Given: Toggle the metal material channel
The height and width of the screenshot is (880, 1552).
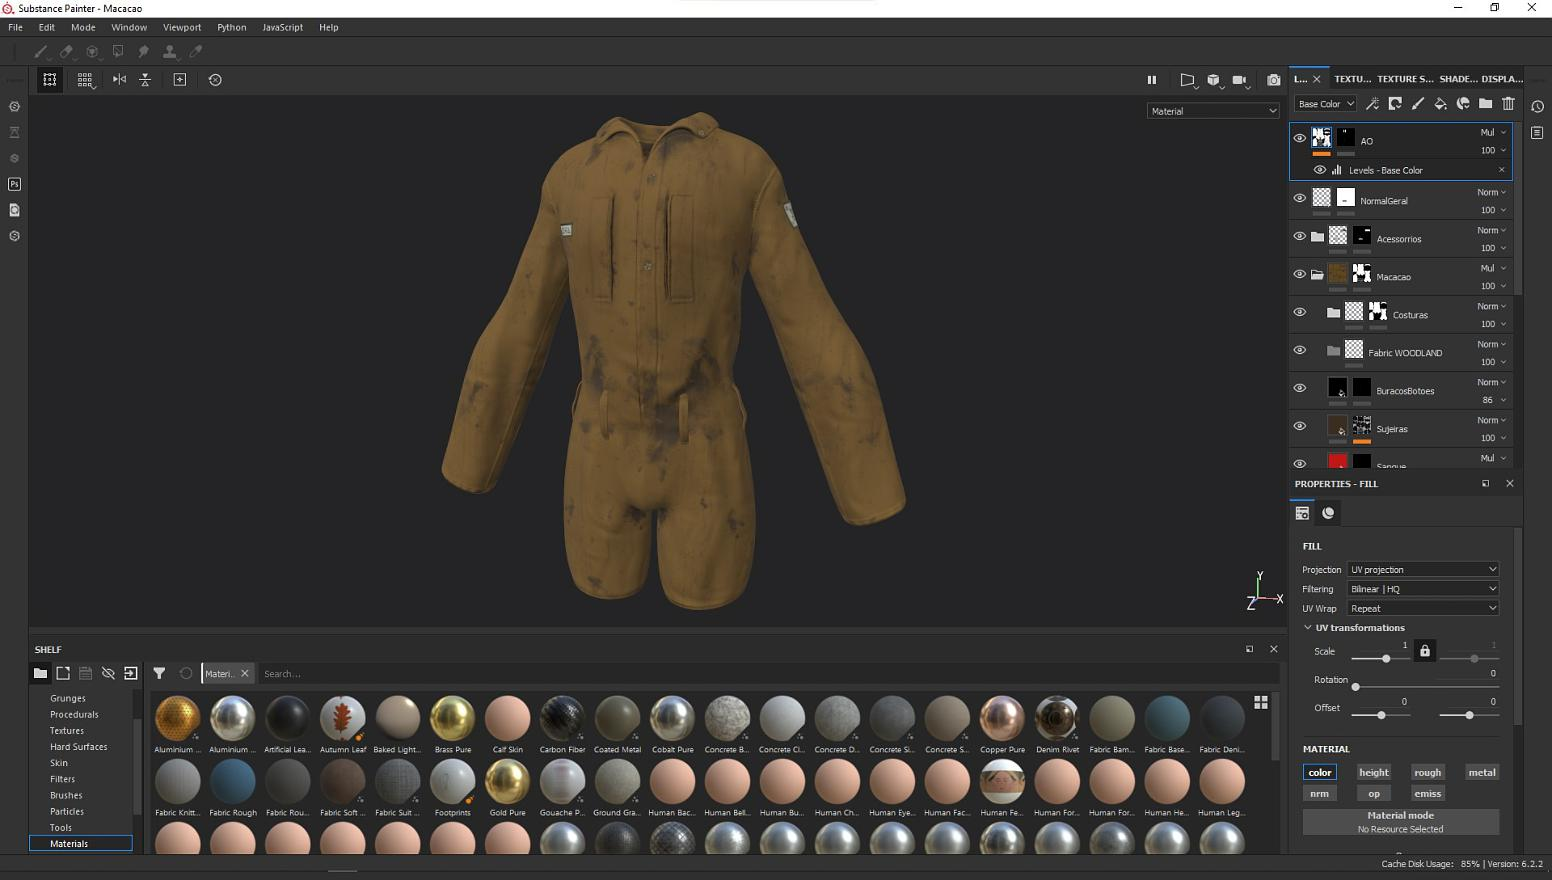Looking at the screenshot, I should pyautogui.click(x=1482, y=772).
